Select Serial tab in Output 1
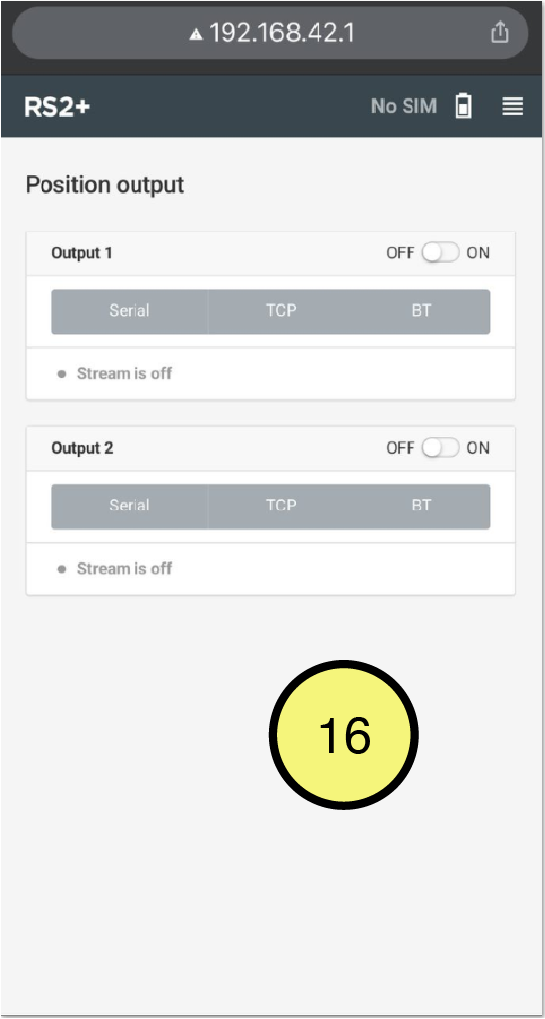 click(x=129, y=311)
